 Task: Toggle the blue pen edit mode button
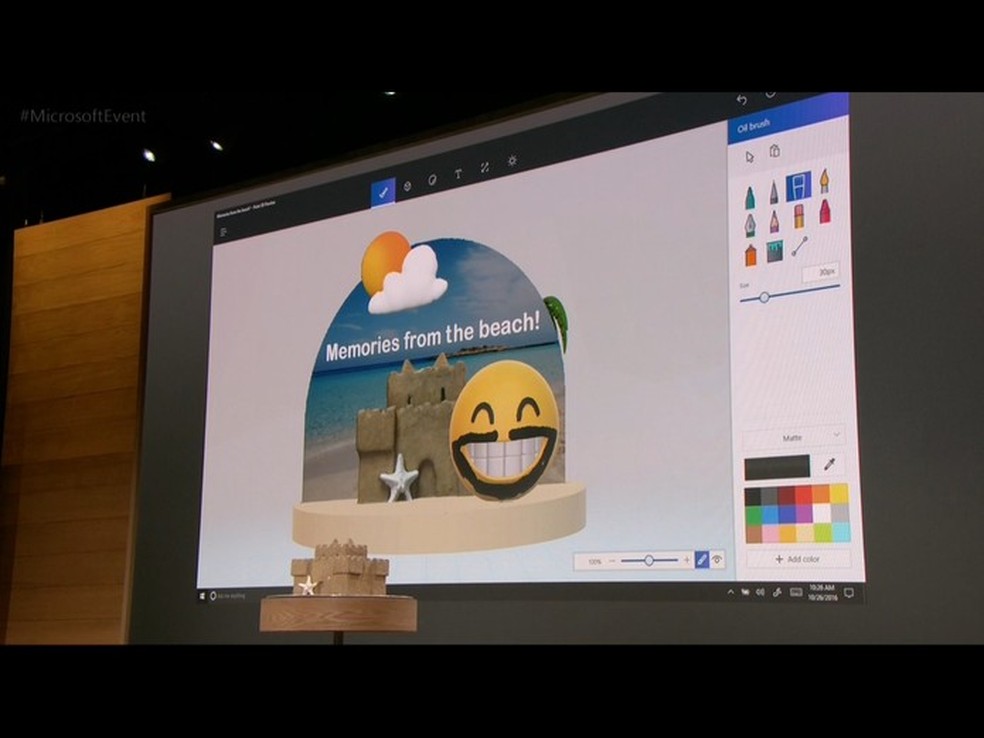pos(702,560)
